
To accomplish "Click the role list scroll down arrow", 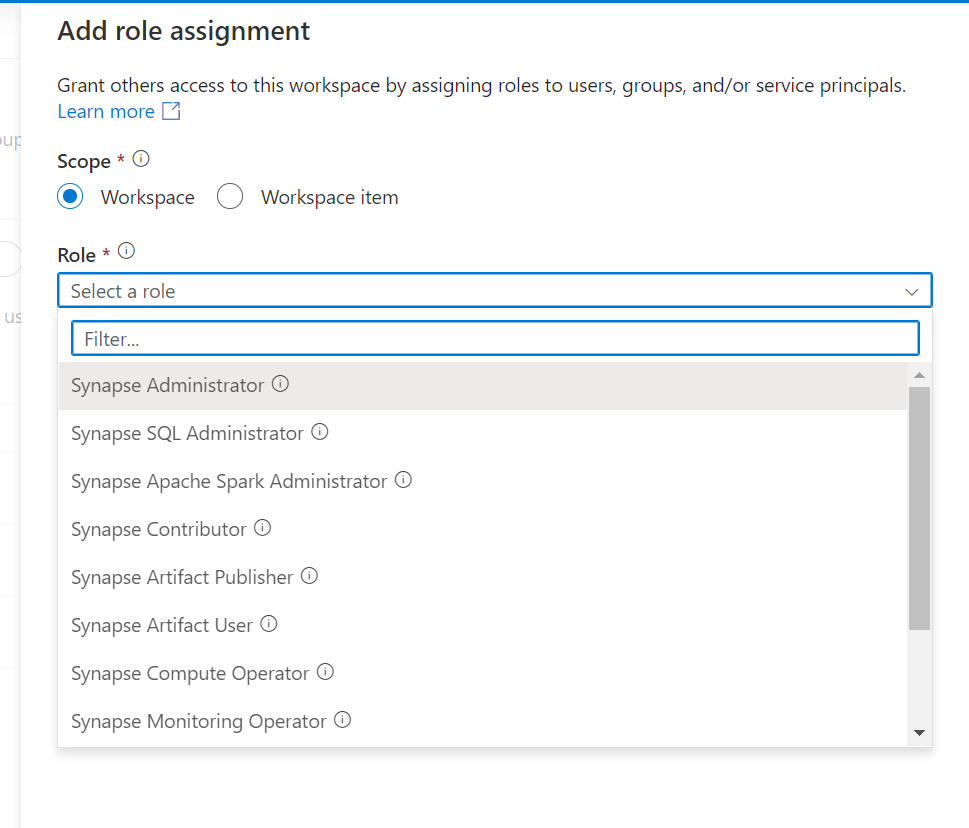I will [920, 733].
